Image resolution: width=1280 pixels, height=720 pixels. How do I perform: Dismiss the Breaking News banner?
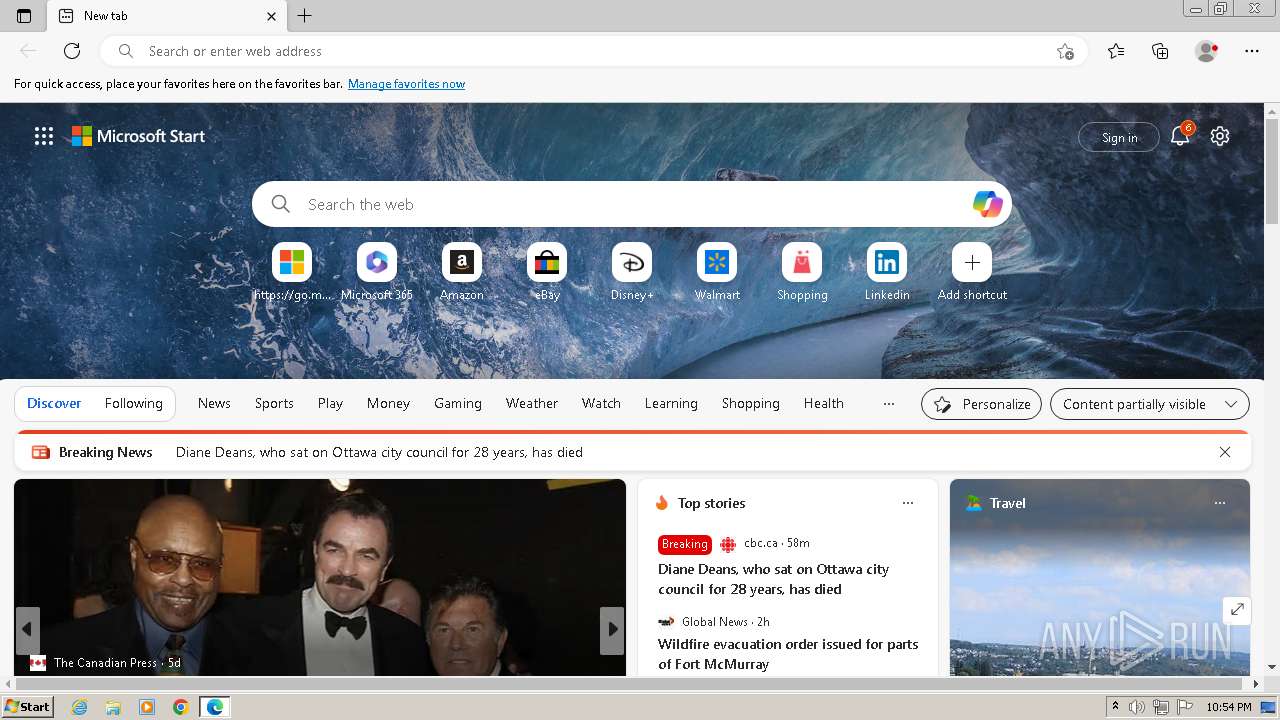[1225, 452]
